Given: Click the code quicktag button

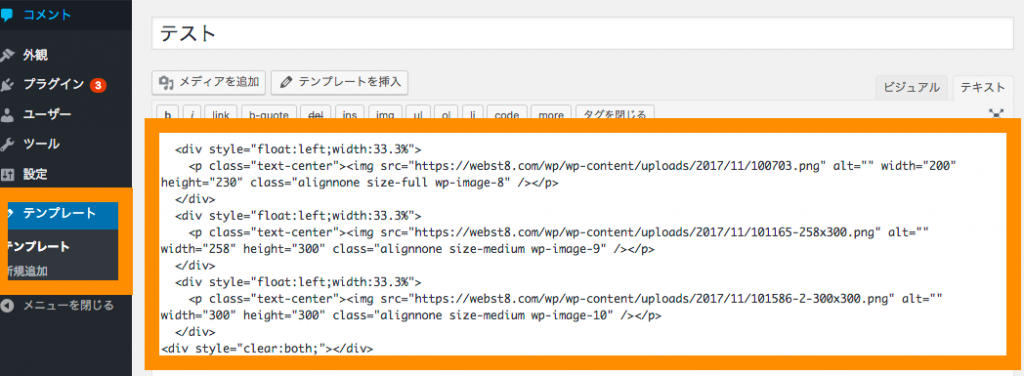Looking at the screenshot, I should (x=507, y=113).
